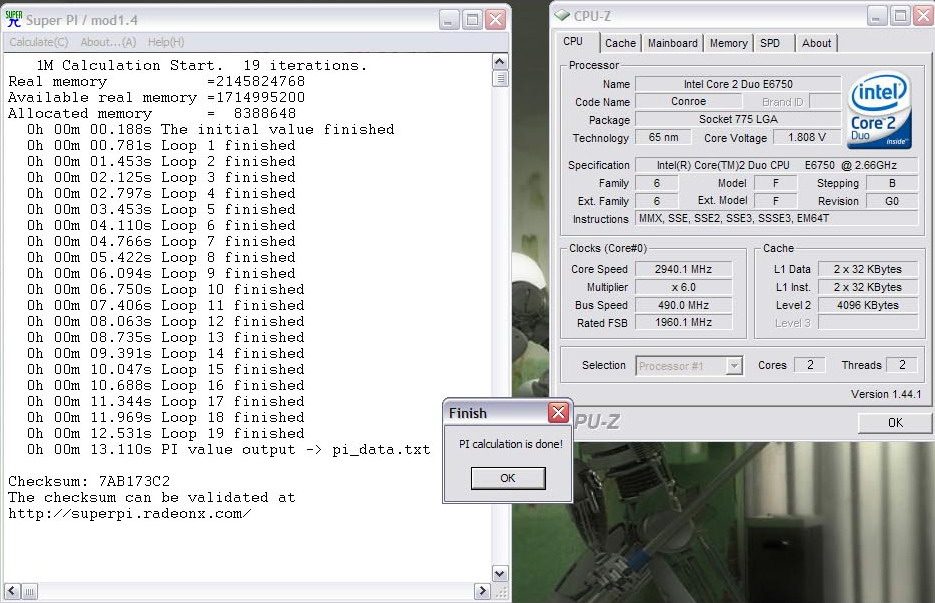The width and height of the screenshot is (935, 603).
Task: Click the Rated FSB value 1960.1 MHz
Action: pos(683,322)
